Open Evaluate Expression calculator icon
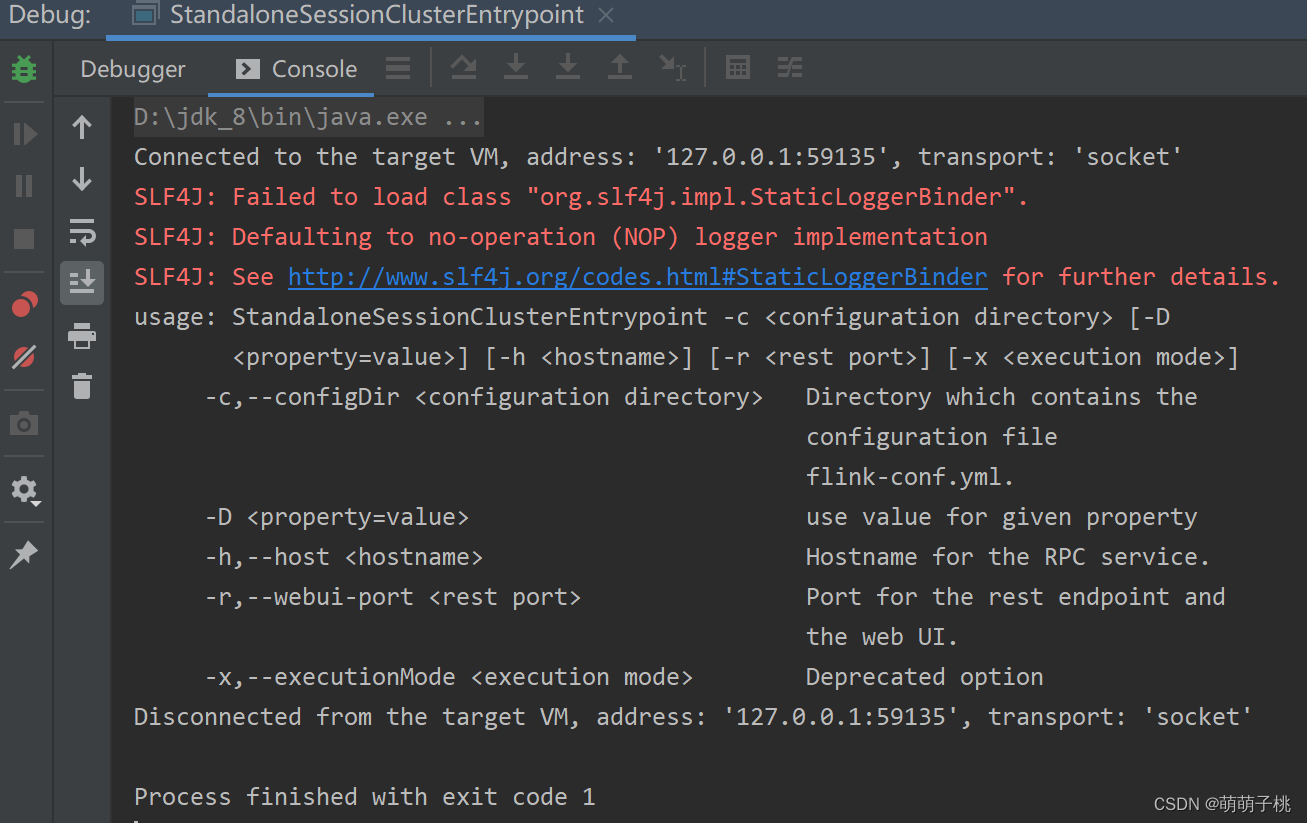 pyautogui.click(x=738, y=68)
